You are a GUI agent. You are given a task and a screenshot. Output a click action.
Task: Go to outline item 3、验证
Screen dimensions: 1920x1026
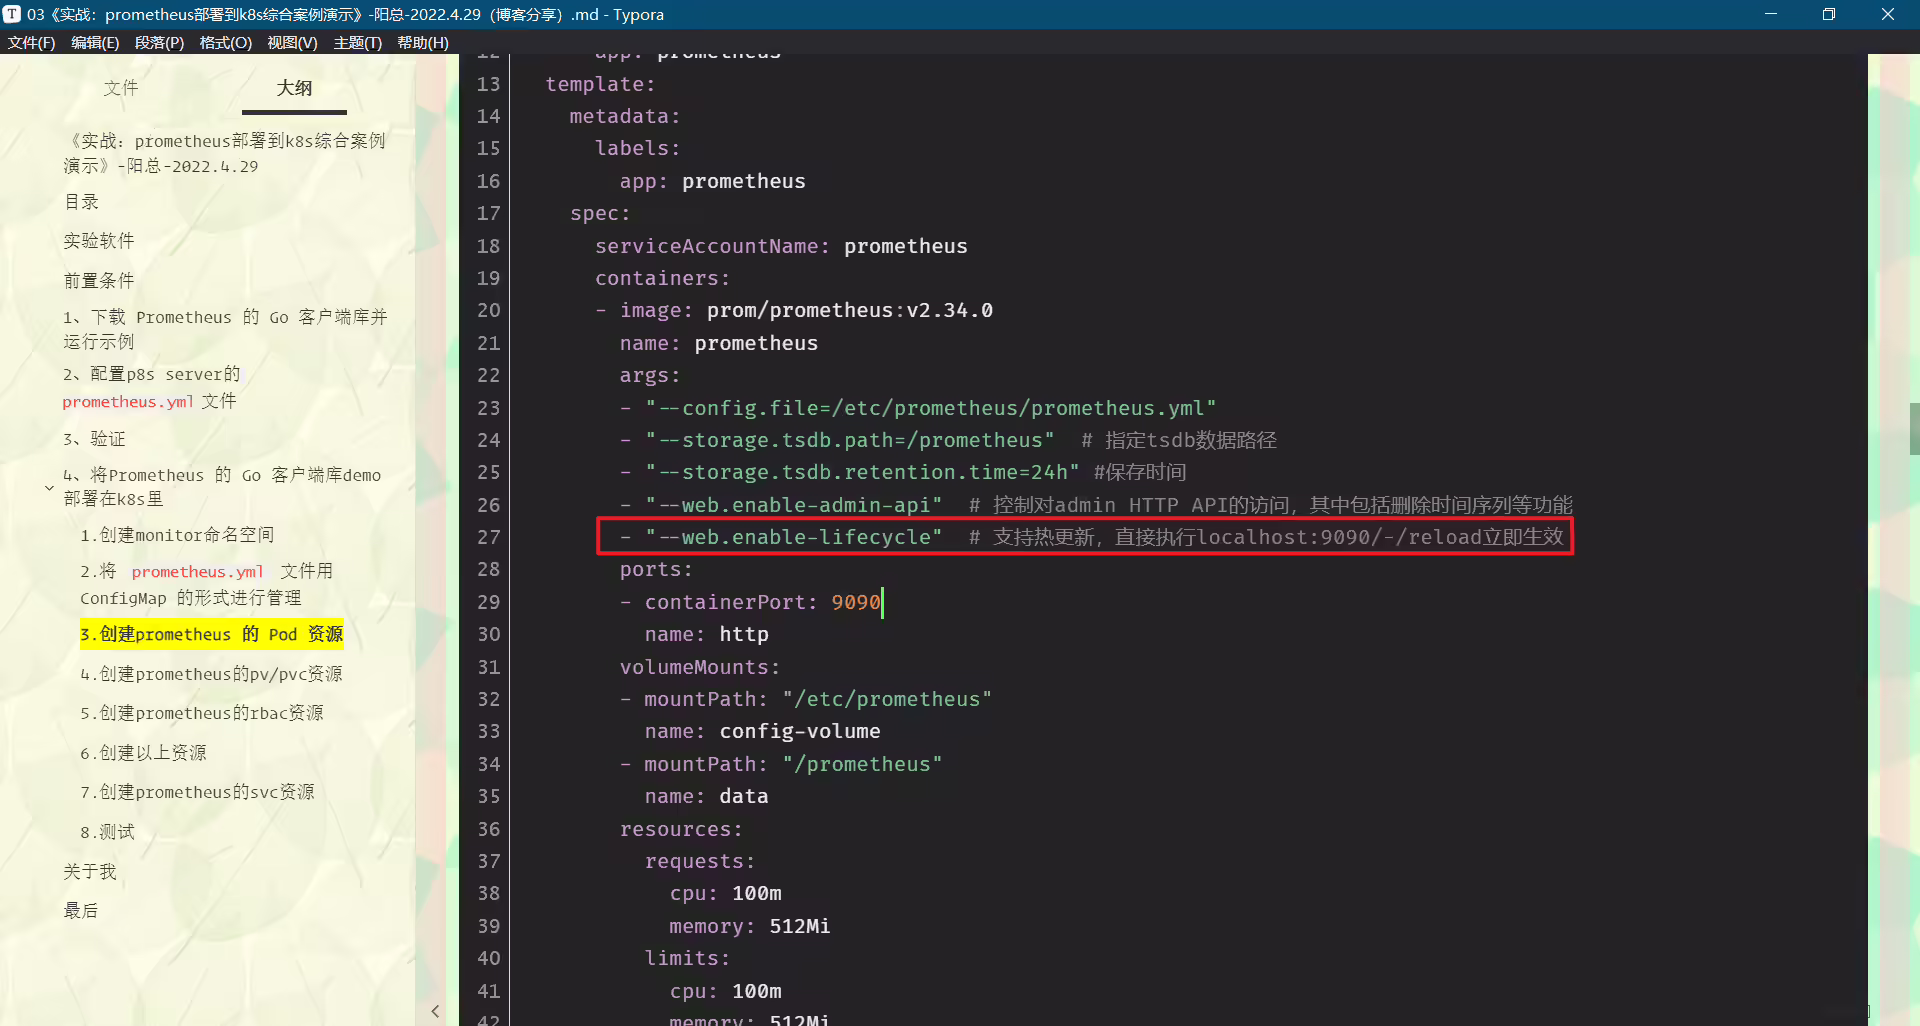click(94, 439)
